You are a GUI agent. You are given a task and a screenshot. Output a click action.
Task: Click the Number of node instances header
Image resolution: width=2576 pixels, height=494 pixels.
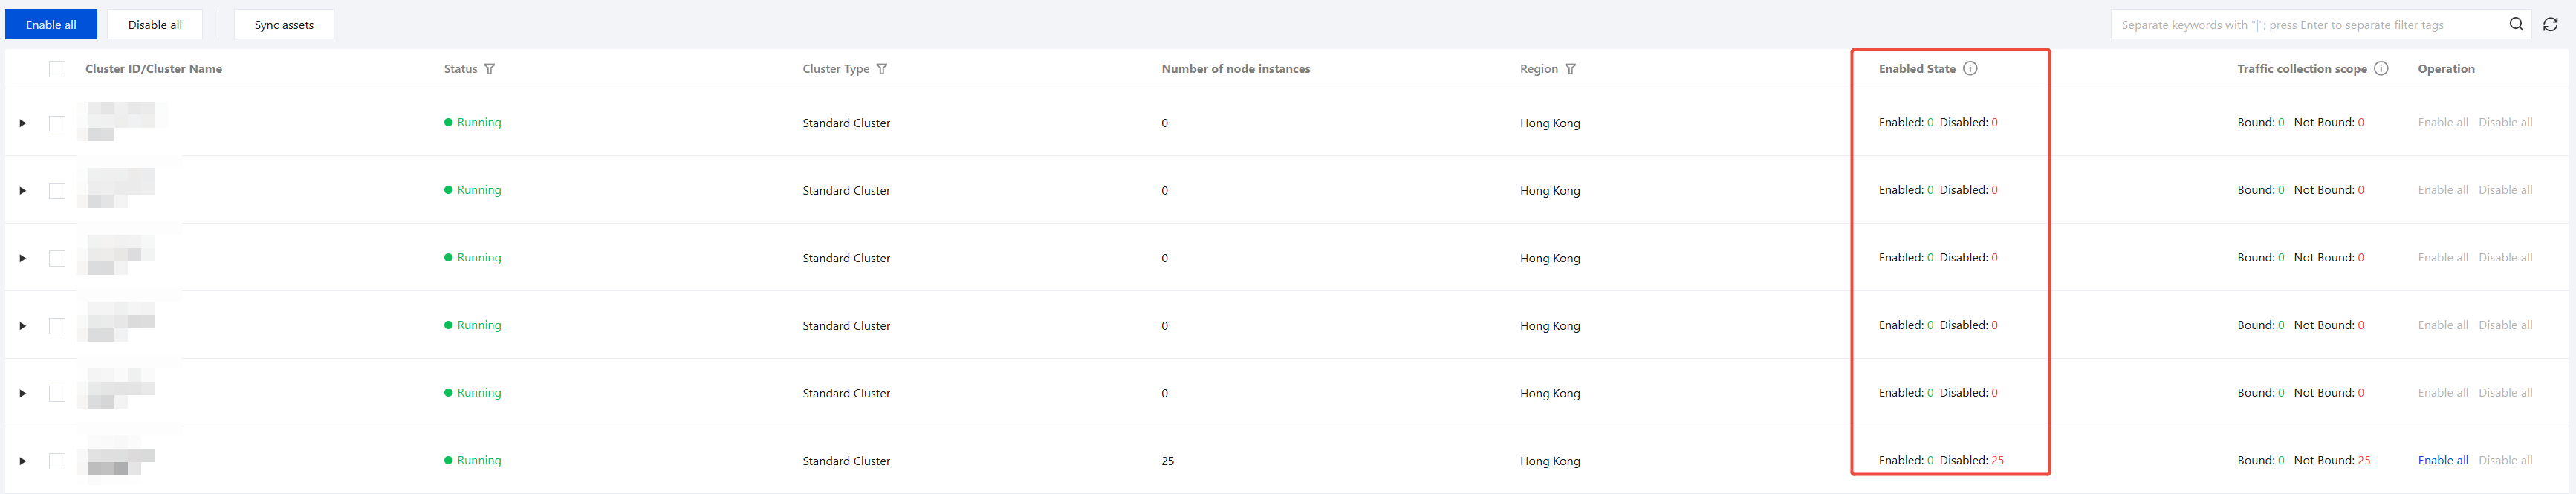tap(1235, 69)
